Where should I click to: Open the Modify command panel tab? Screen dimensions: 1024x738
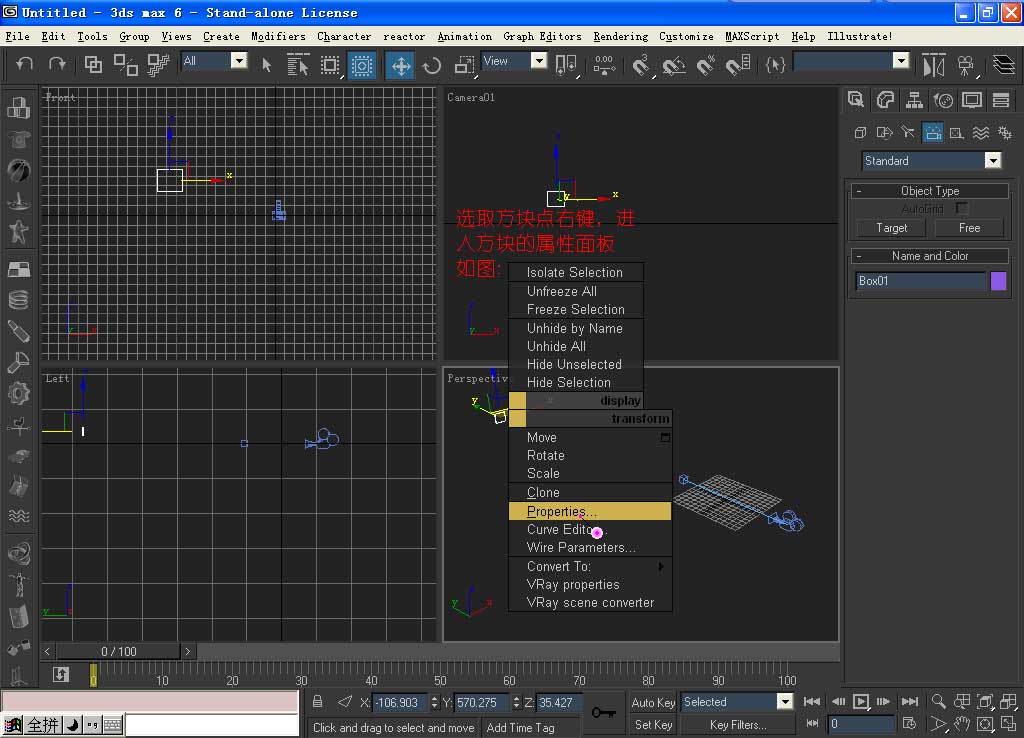point(885,100)
